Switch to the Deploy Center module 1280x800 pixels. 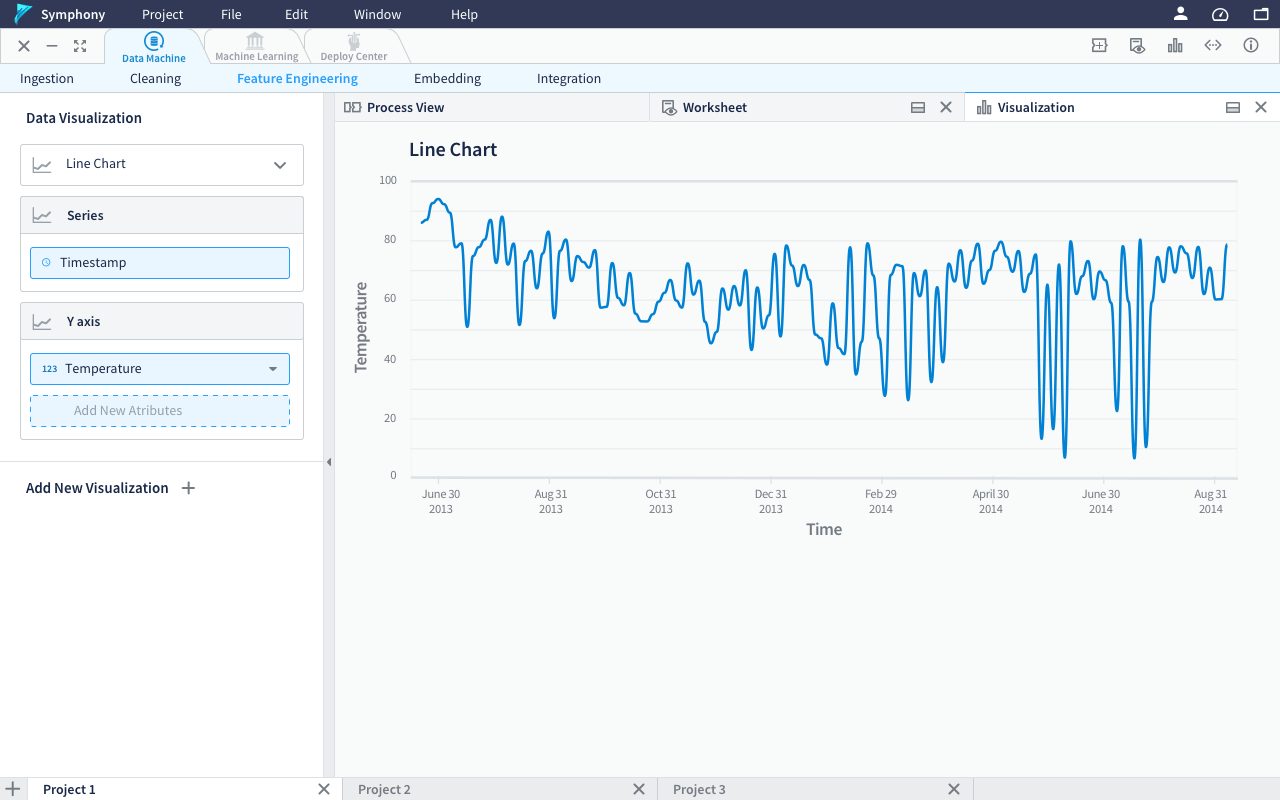(354, 47)
